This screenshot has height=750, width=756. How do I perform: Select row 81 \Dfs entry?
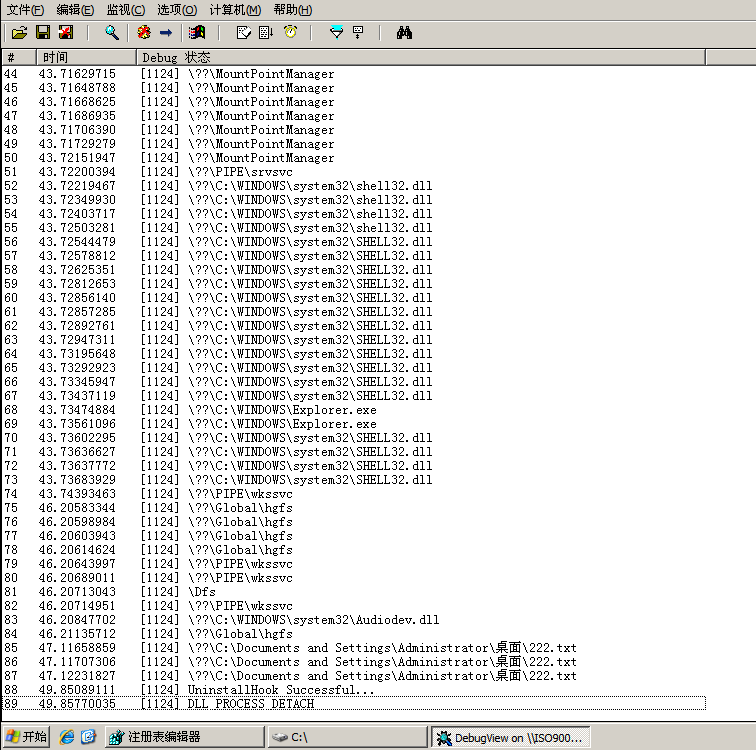click(x=354, y=591)
